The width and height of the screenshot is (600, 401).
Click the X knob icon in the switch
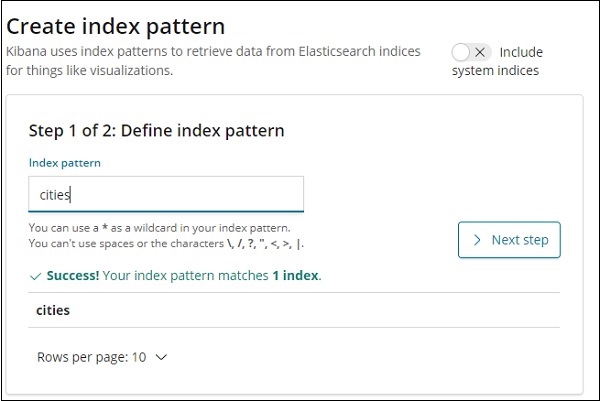coord(481,52)
